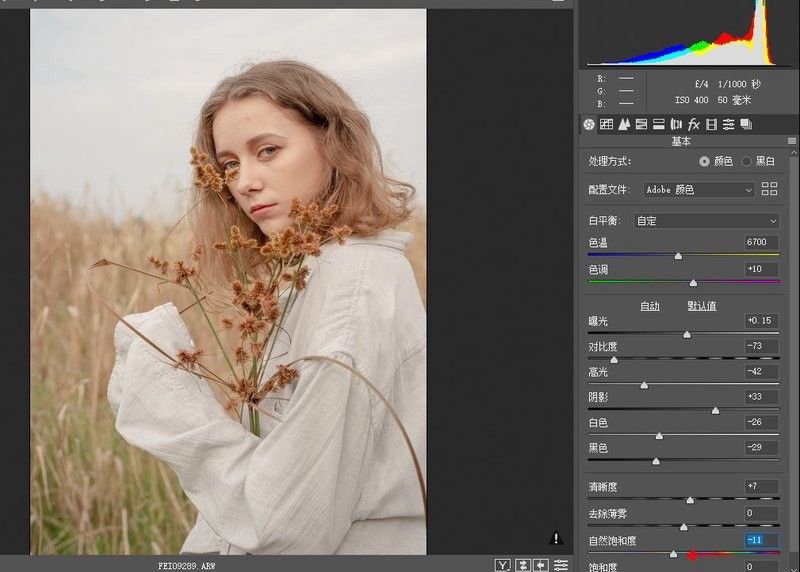Click the 色调 tint slider handle
Screen dimensions: 800x572
coord(693,282)
